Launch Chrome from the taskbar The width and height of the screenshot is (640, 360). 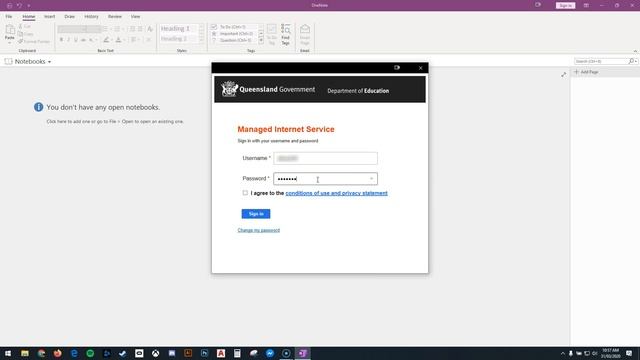click(41, 353)
